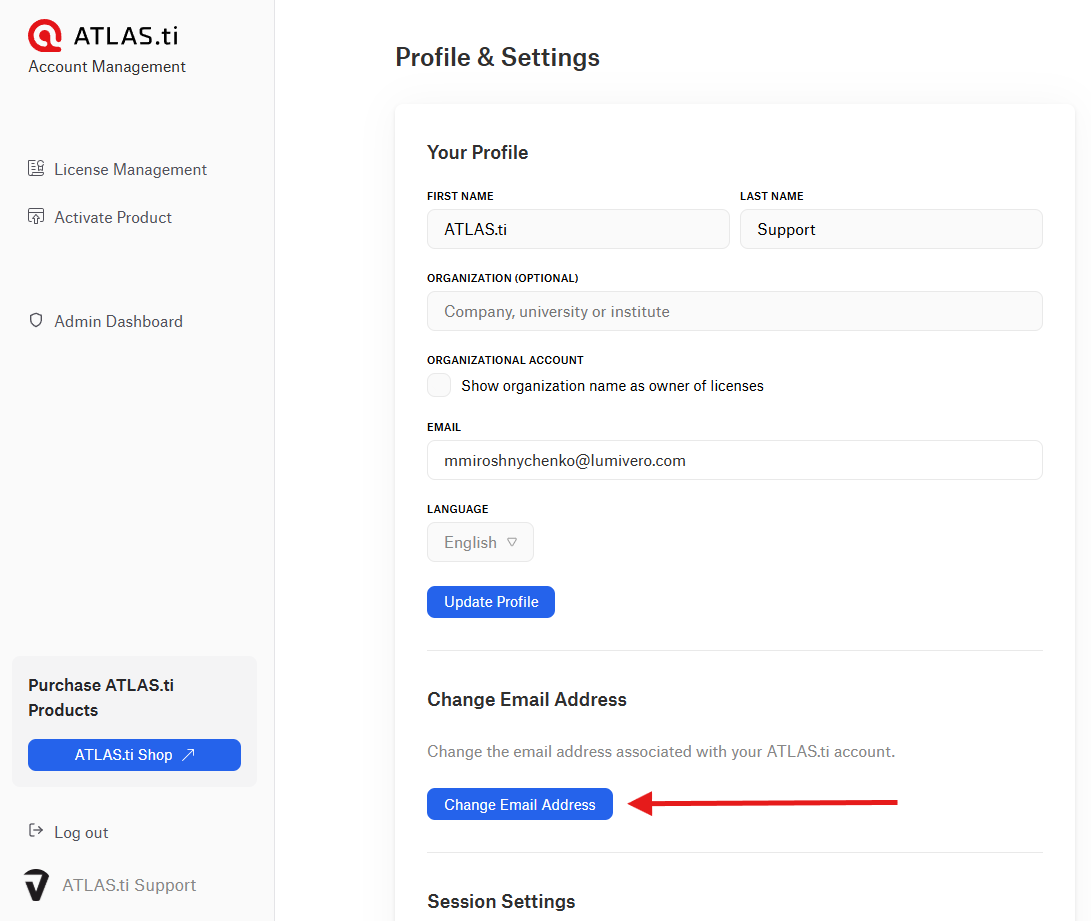Click the external link arrow on ATLAS.ti Shop

(x=188, y=755)
